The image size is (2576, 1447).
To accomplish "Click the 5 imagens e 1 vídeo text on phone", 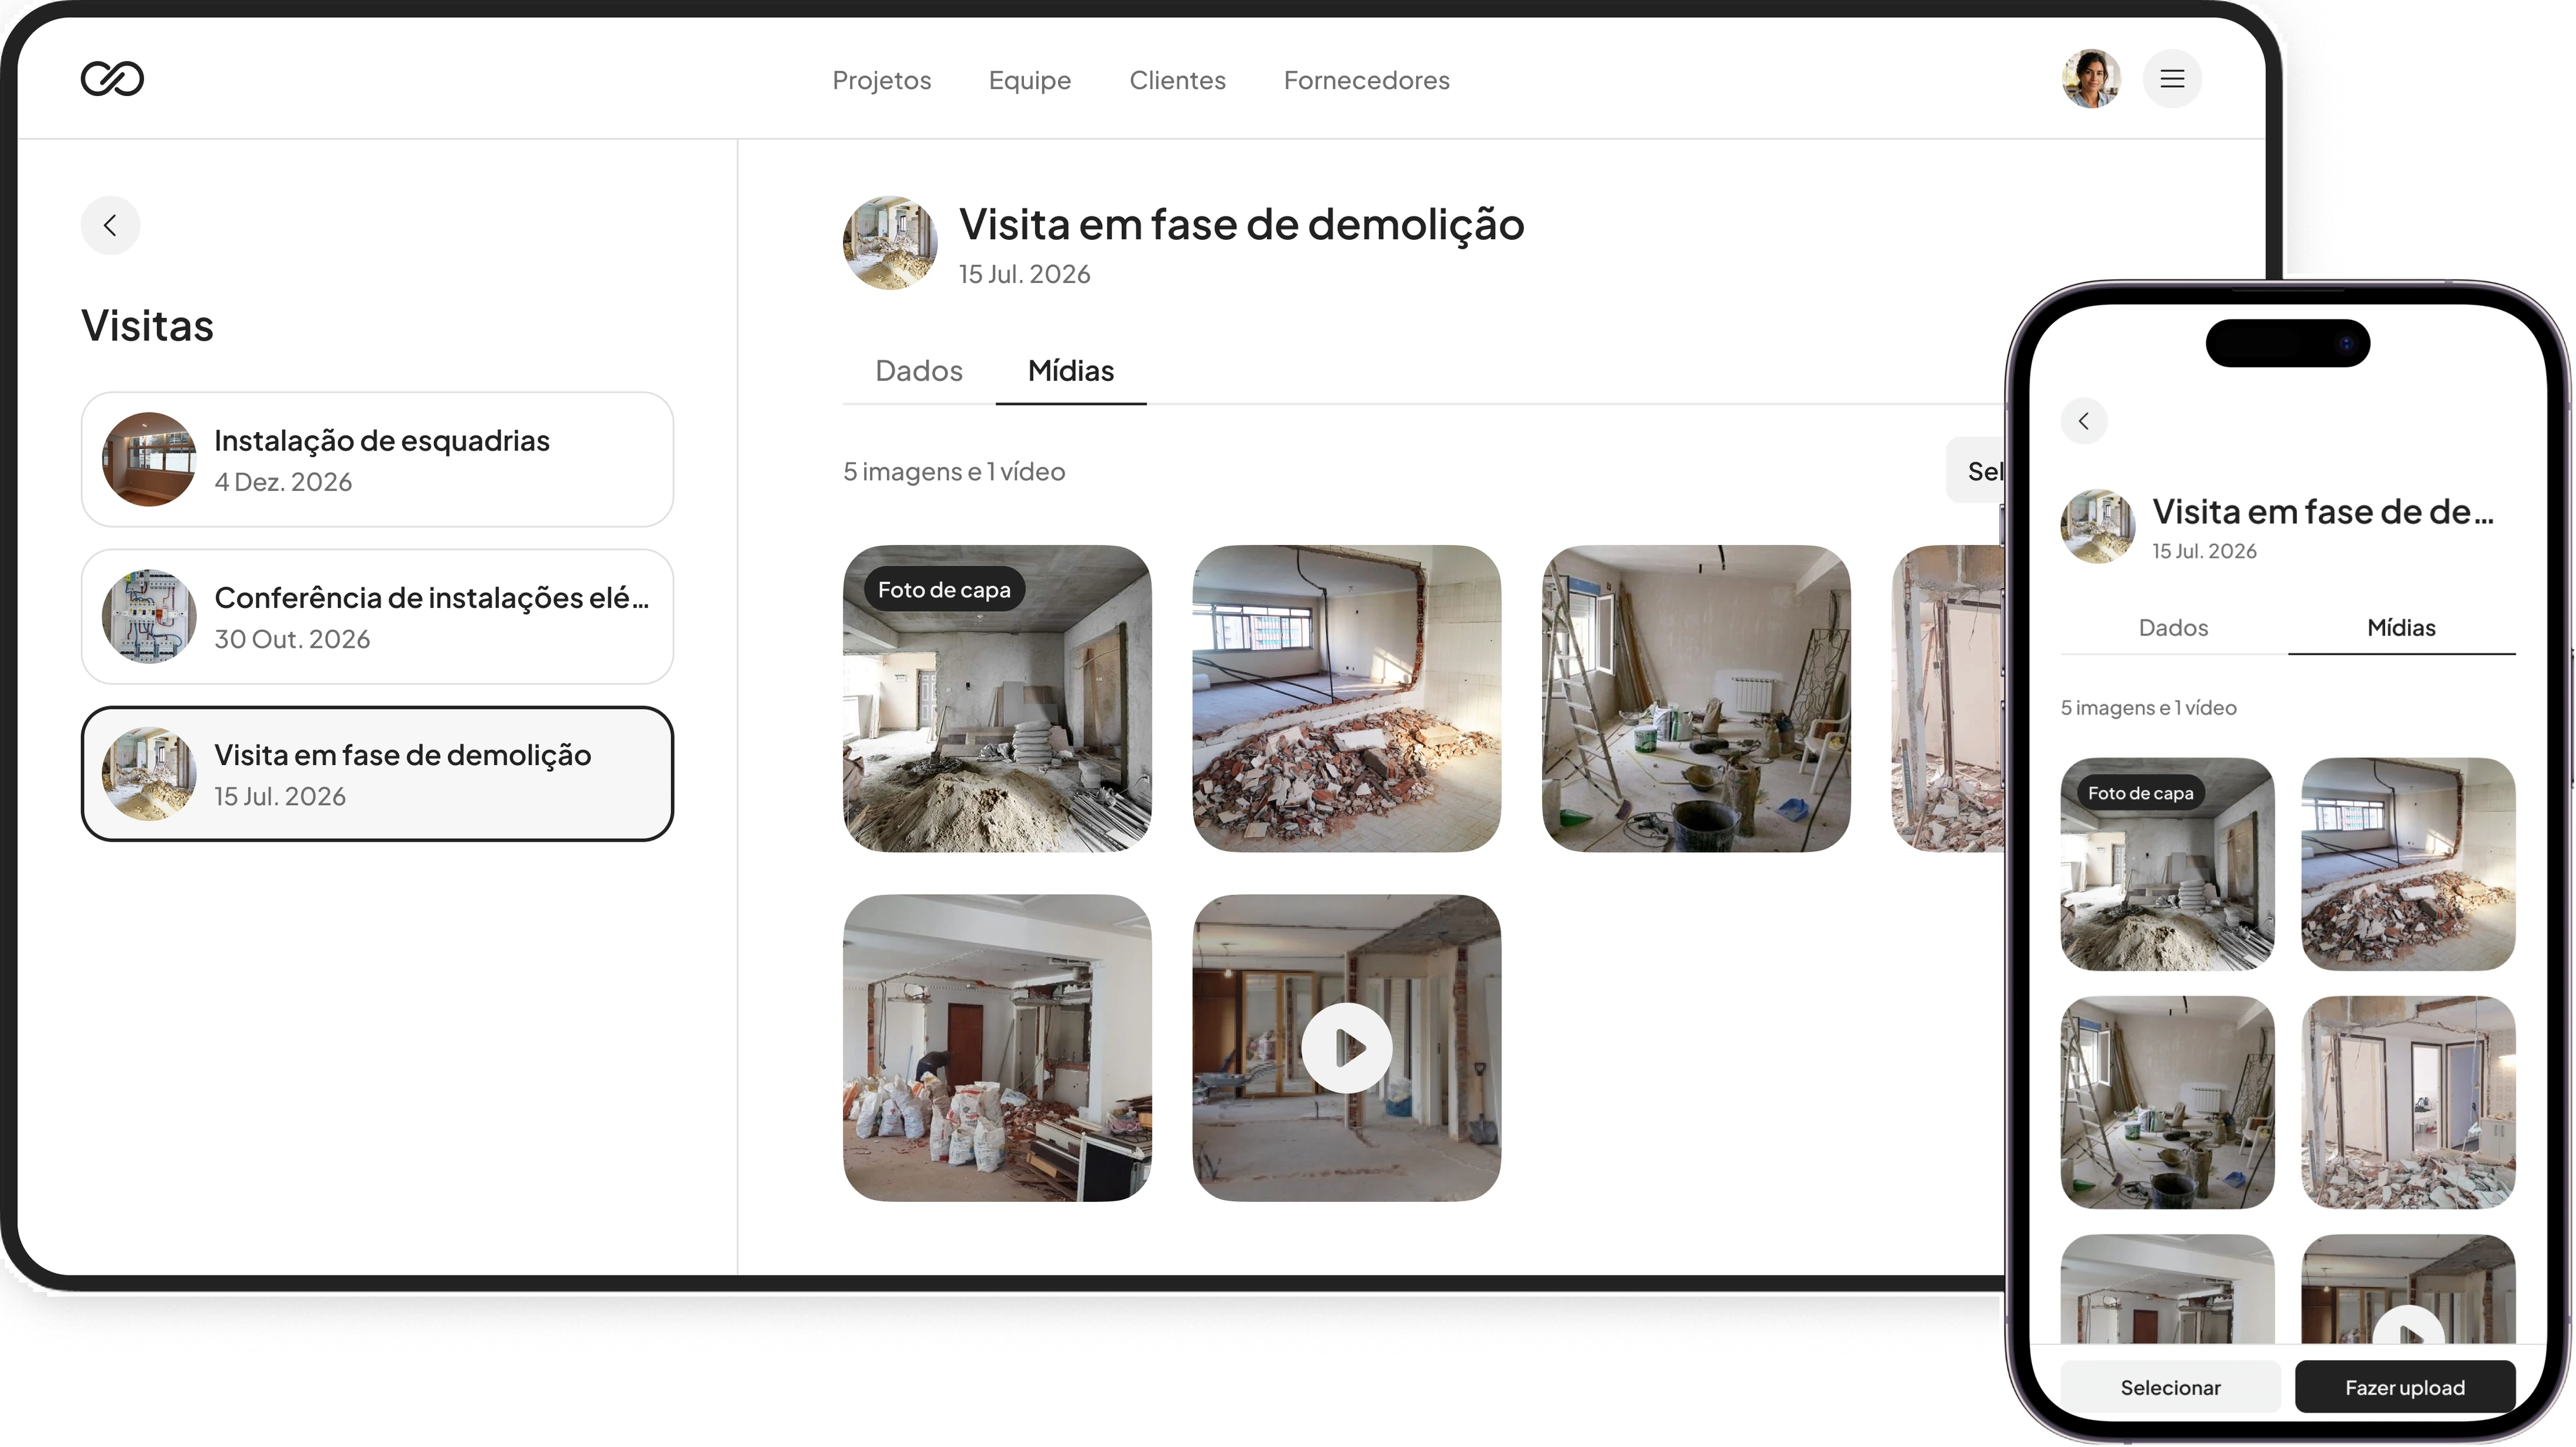I will [x=2148, y=708].
